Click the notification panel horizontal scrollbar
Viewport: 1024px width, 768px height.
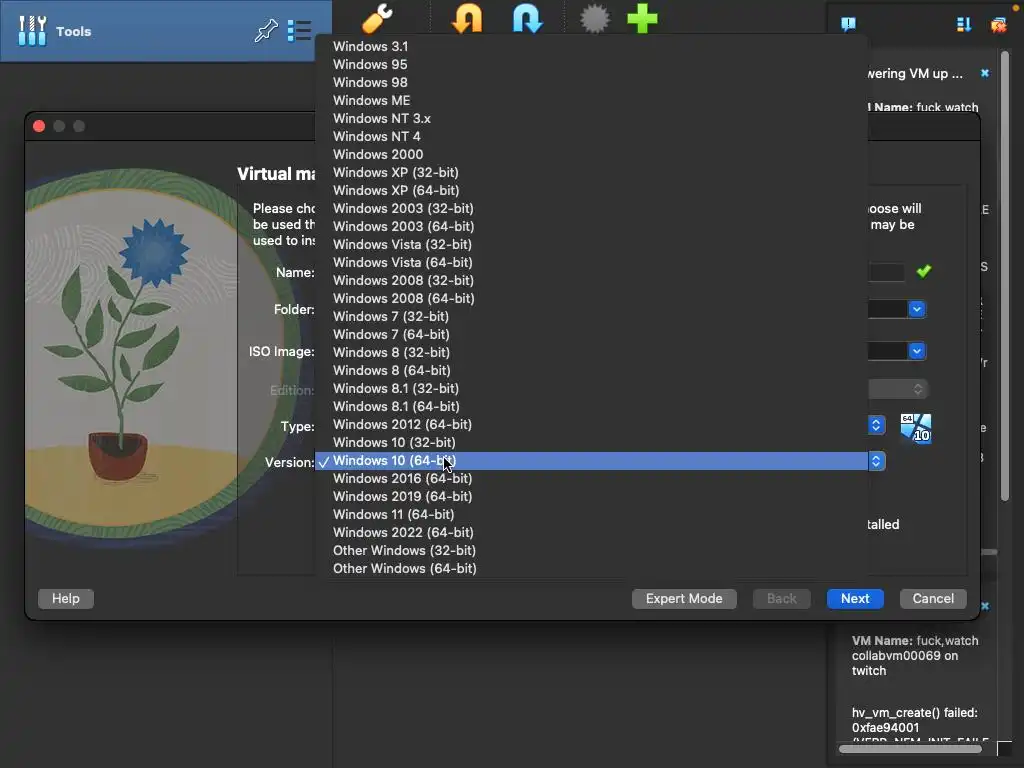coord(910,748)
